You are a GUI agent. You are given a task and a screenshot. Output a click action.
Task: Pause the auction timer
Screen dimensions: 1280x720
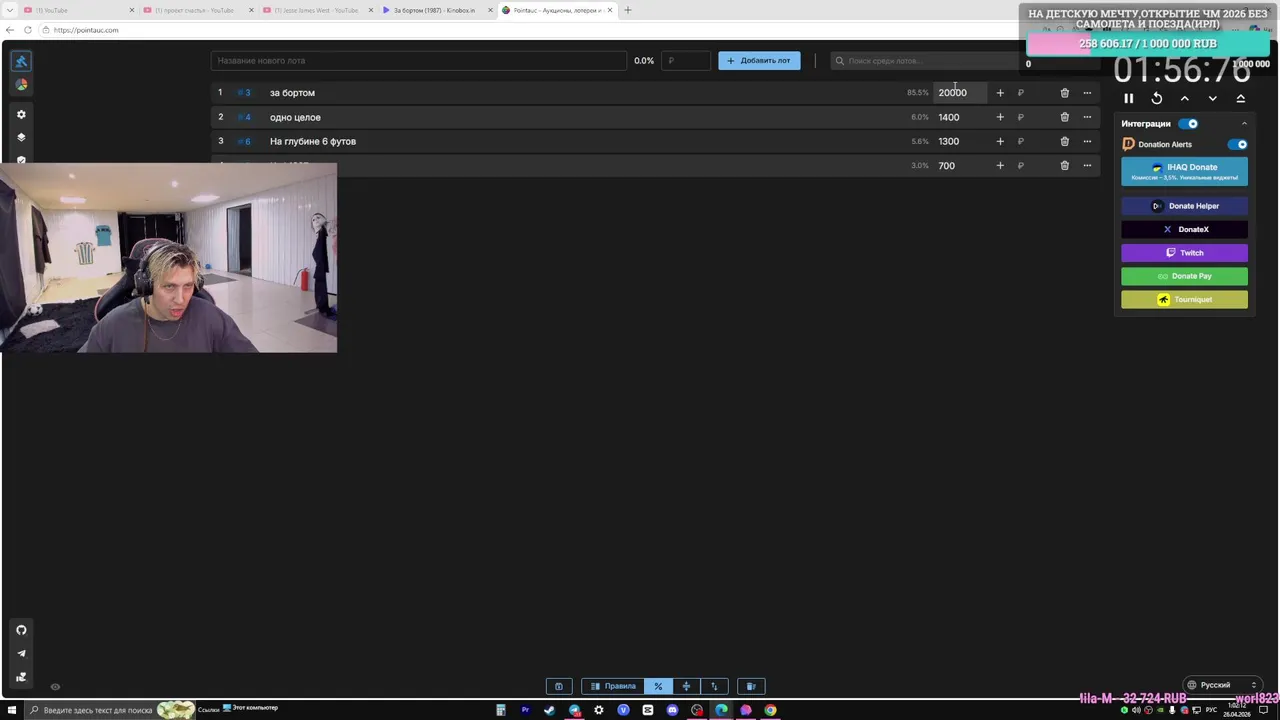pos(1129,99)
